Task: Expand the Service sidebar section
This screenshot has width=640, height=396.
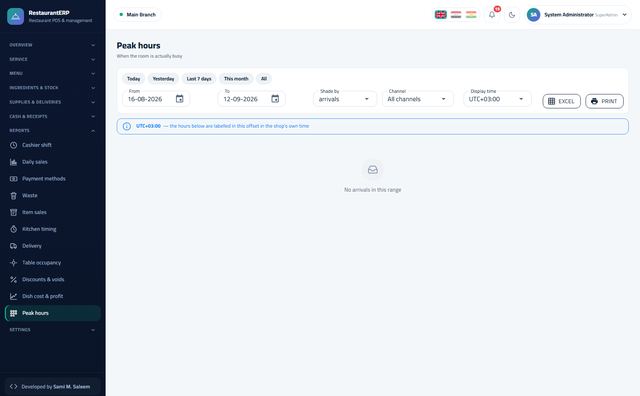Action: (x=52, y=59)
